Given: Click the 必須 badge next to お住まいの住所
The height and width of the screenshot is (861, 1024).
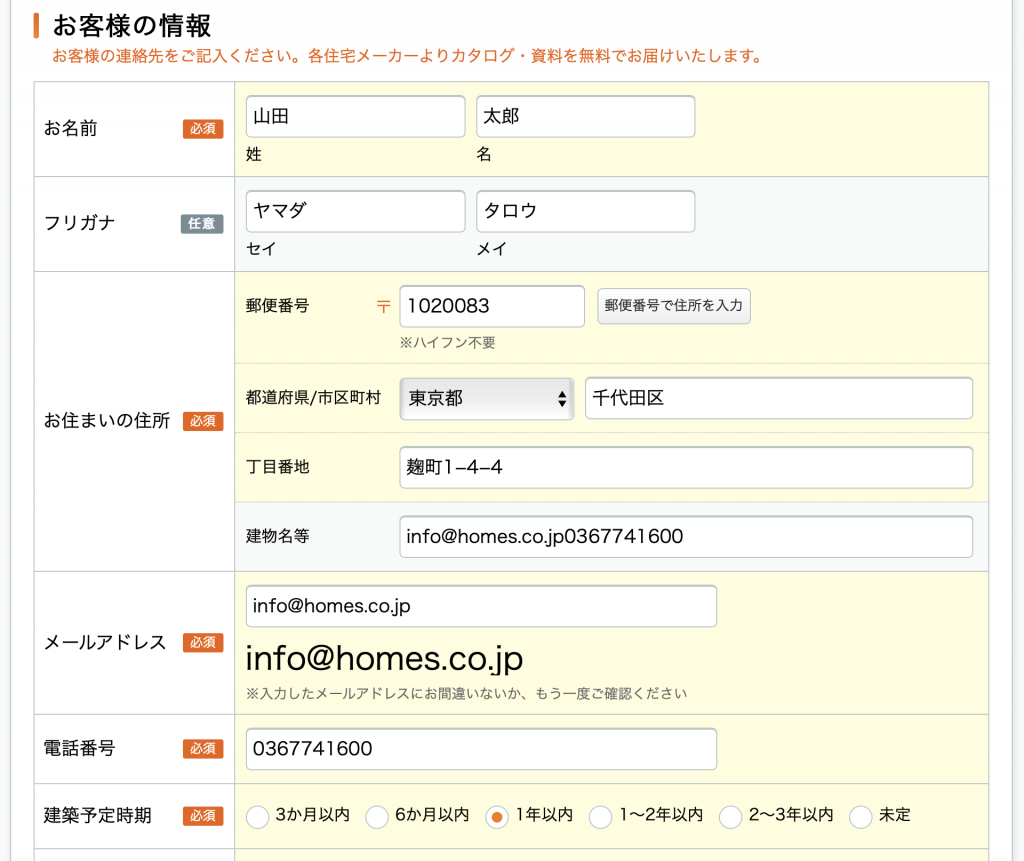Looking at the screenshot, I should (x=203, y=421).
